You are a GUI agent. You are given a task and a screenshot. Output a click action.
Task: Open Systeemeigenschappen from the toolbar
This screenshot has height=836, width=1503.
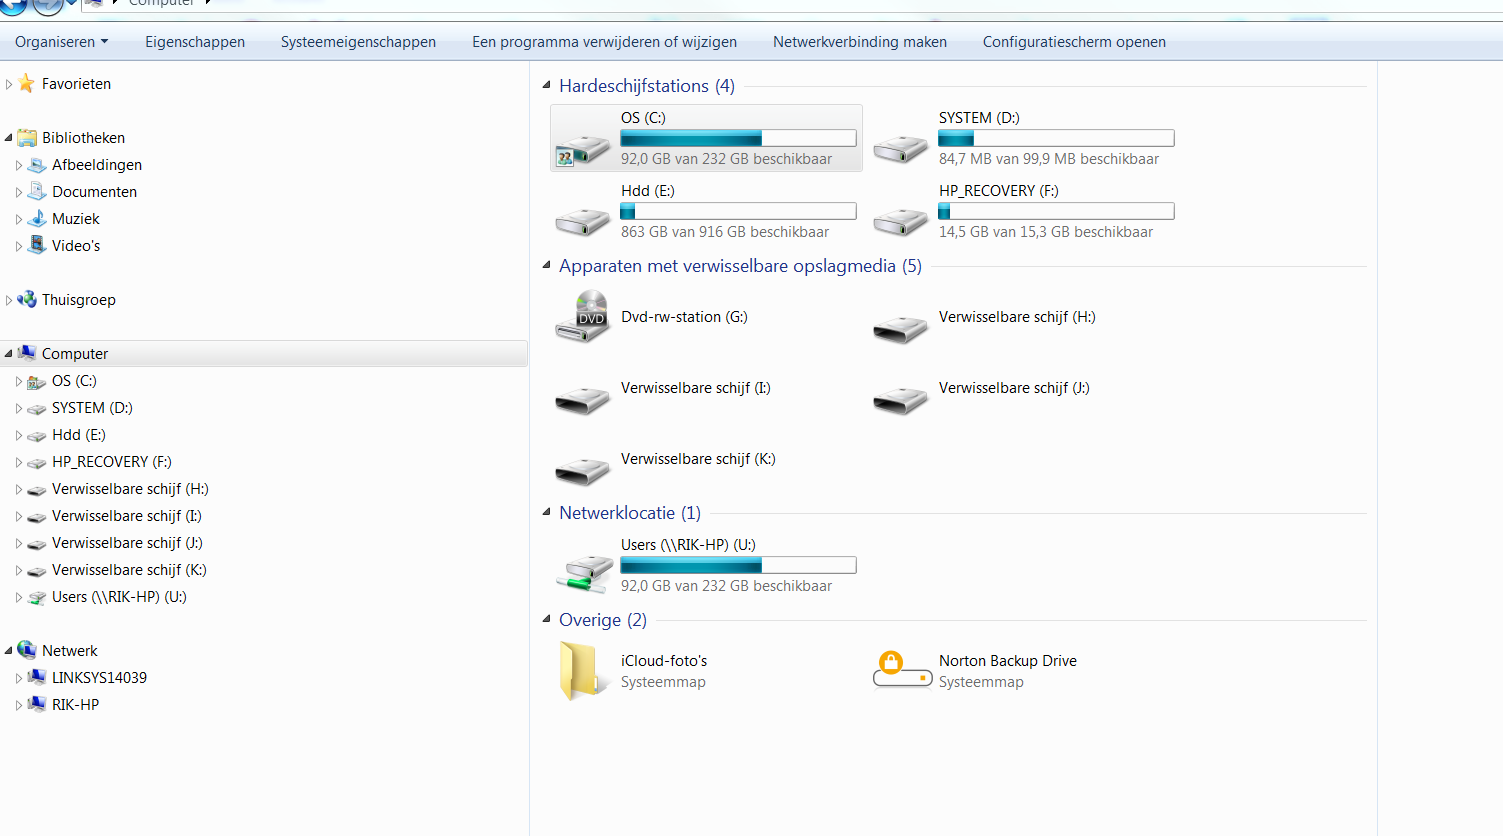[358, 42]
